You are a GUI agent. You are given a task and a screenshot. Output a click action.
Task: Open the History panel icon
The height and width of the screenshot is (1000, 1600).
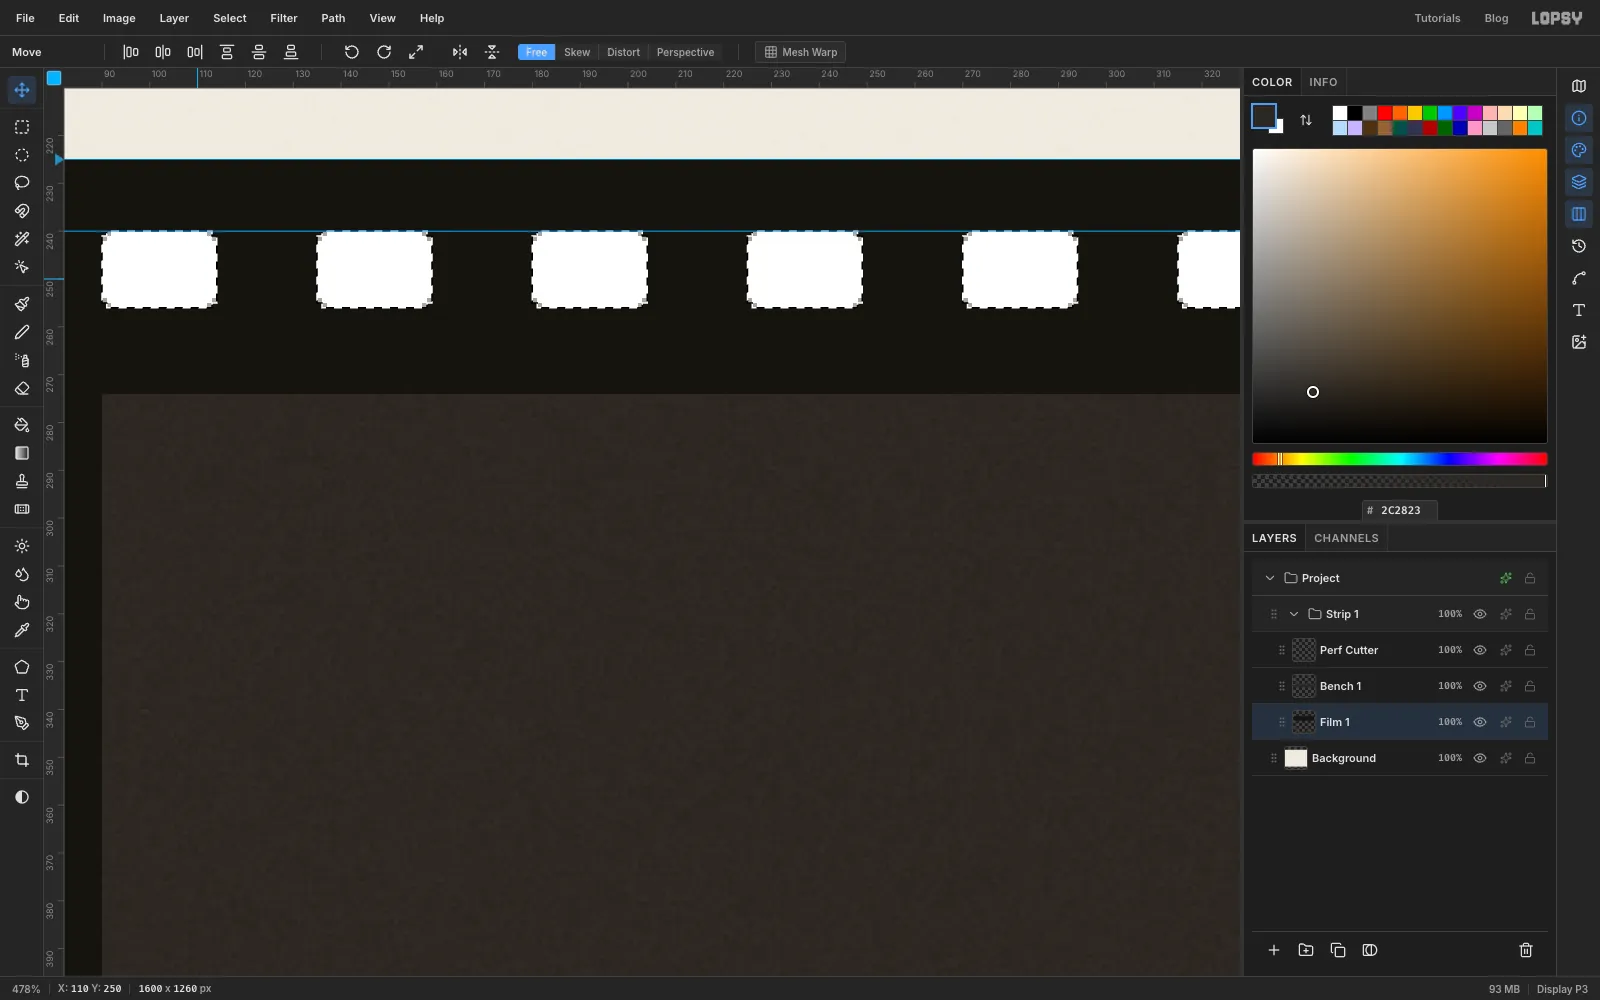tap(1579, 246)
